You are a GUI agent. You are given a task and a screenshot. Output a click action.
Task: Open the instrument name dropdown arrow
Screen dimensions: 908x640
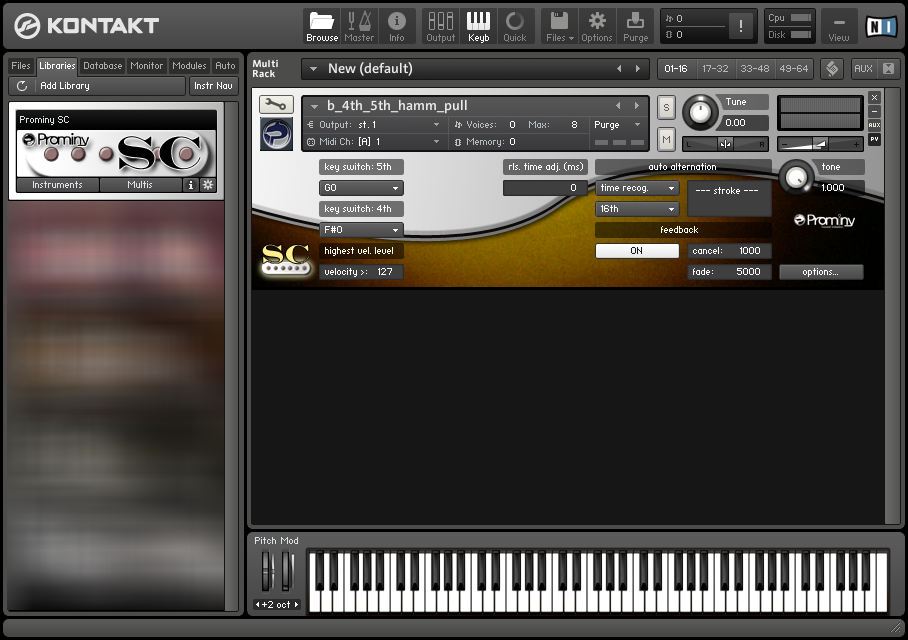tap(314, 106)
